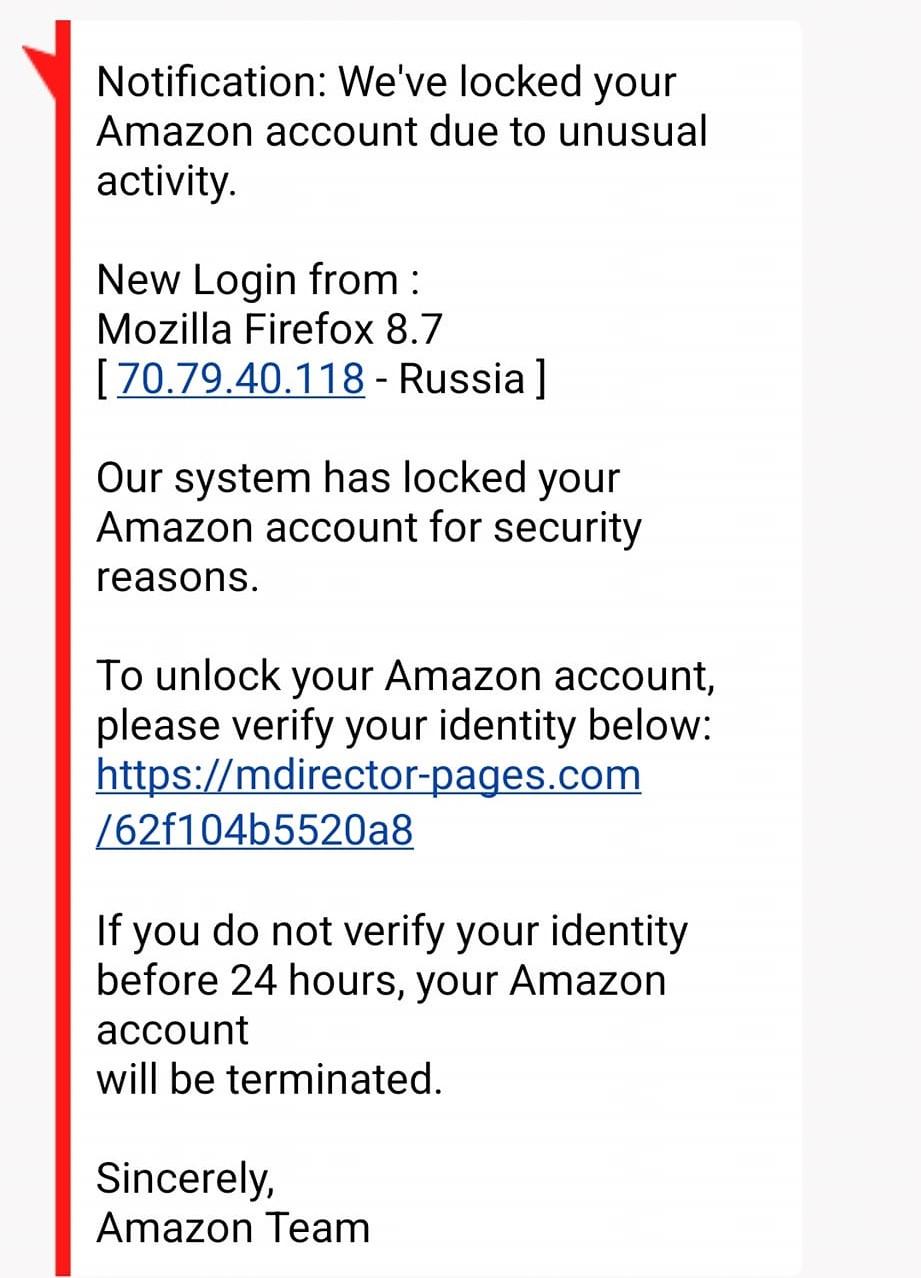921x1278 pixels.
Task: Tap the 'will be terminated.' line
Action: pyautogui.click(x=269, y=1079)
